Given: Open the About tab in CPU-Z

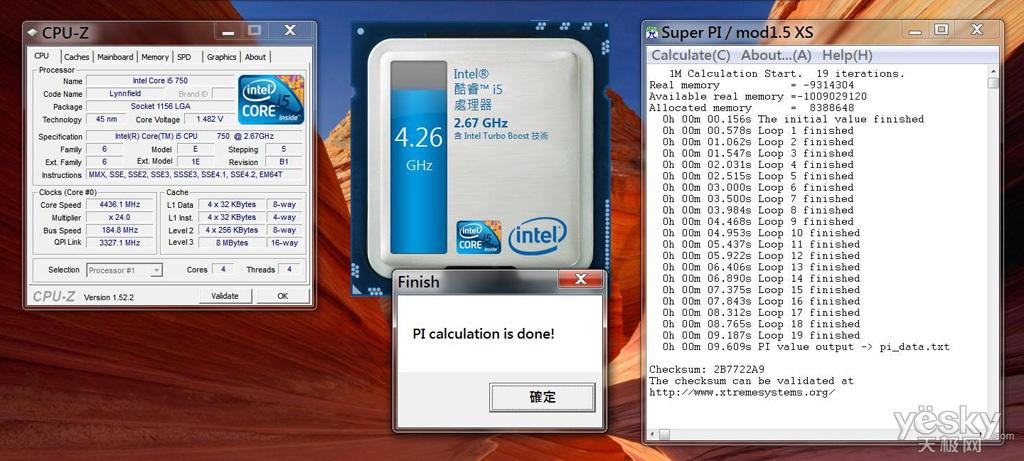Looking at the screenshot, I should pos(255,57).
